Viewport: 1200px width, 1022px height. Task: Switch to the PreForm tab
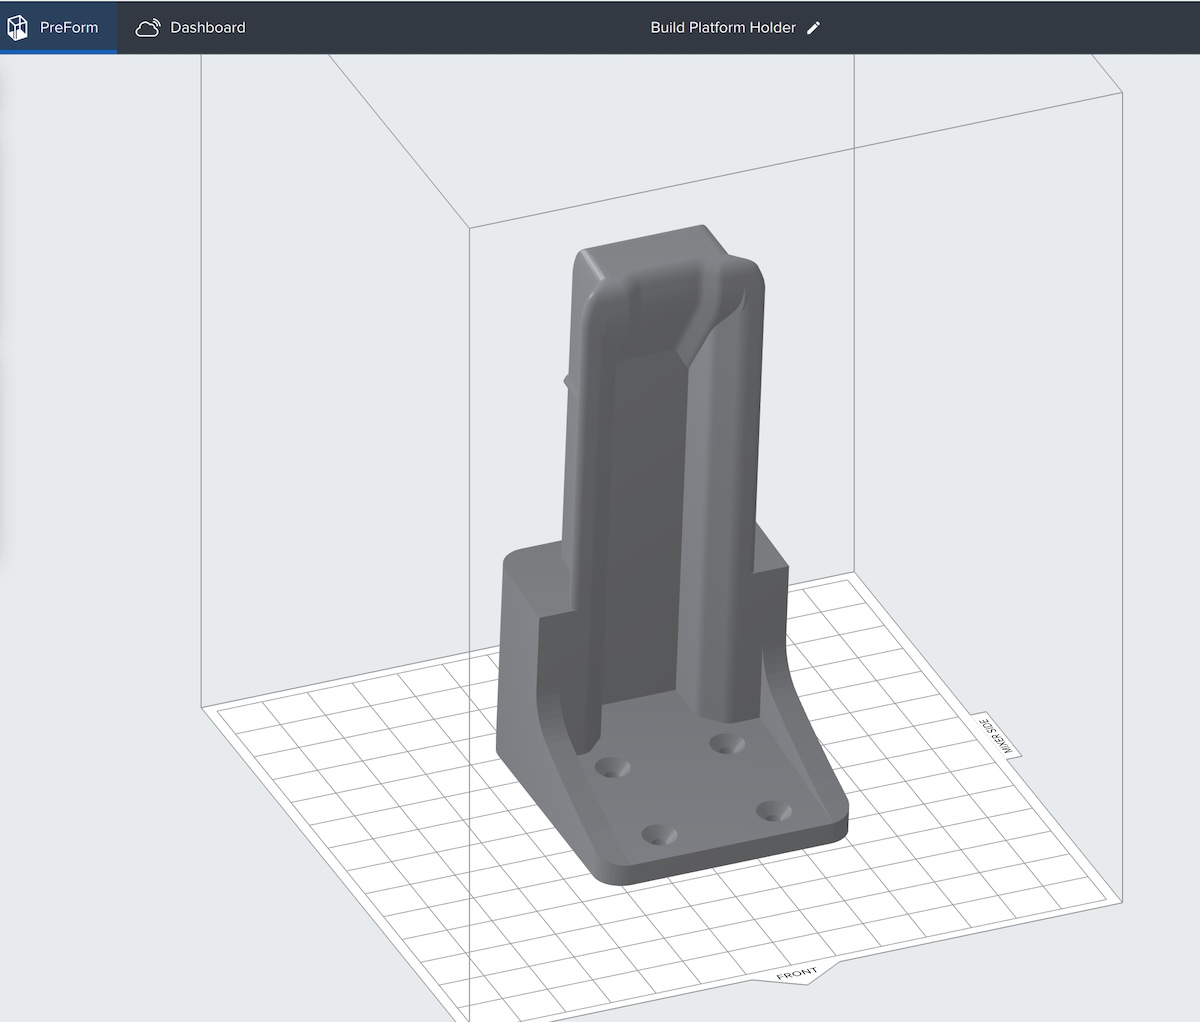tap(68, 27)
